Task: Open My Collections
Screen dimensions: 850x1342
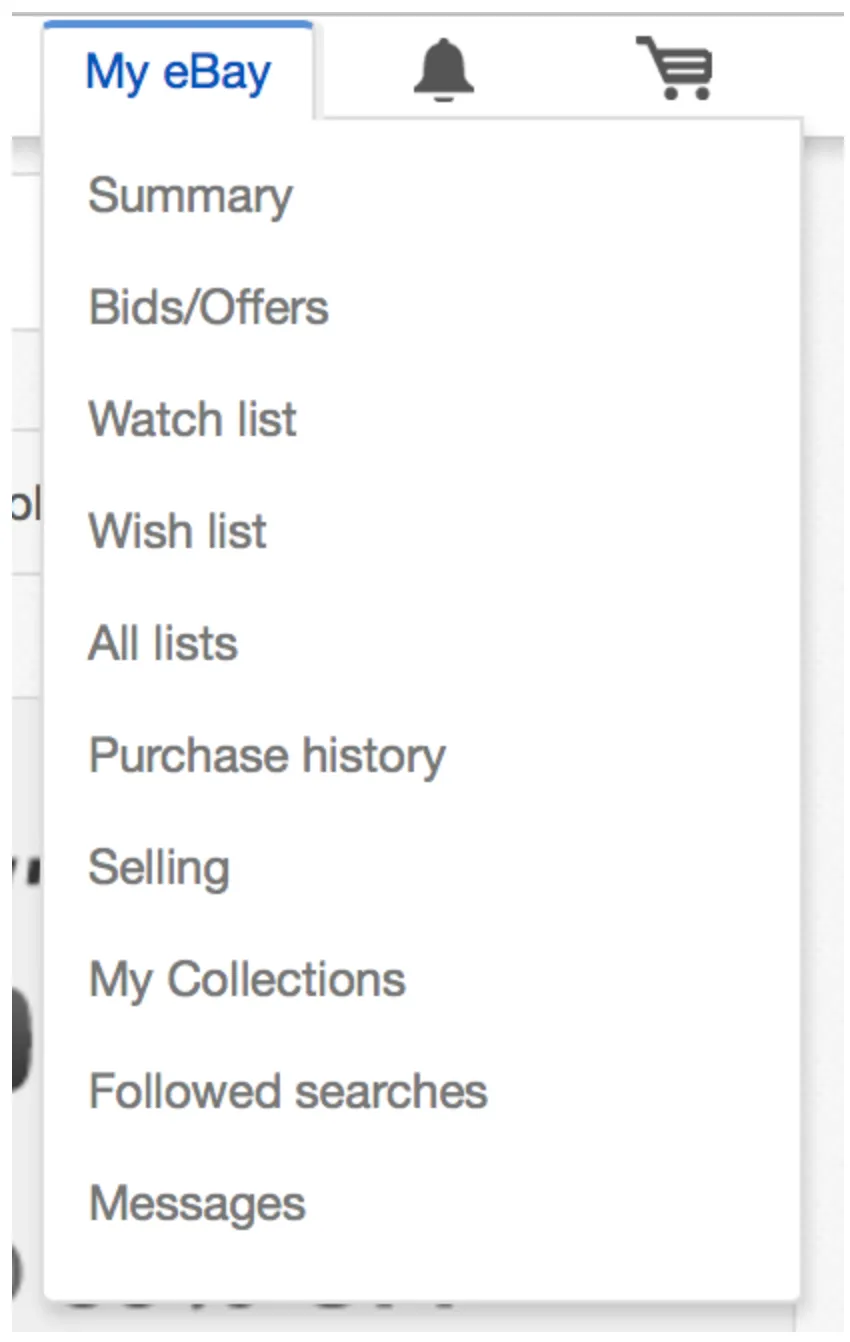Action: [247, 979]
